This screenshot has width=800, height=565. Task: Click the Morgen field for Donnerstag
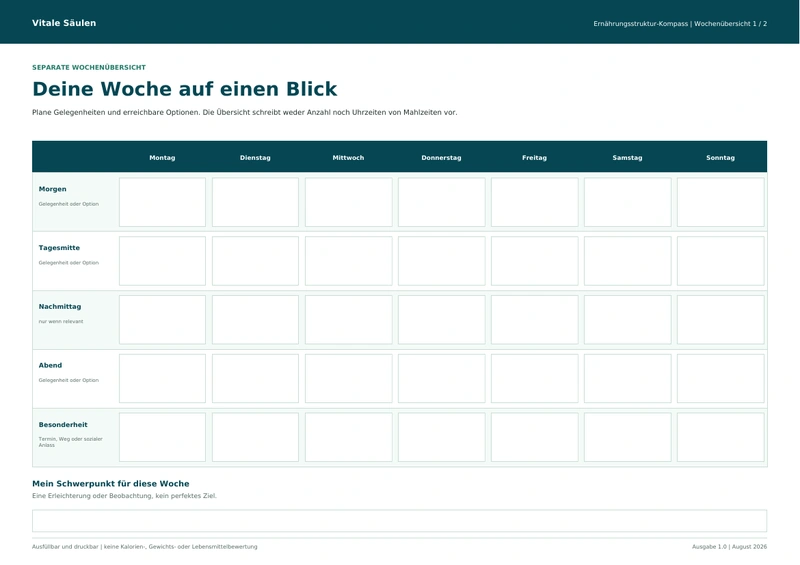(441, 202)
